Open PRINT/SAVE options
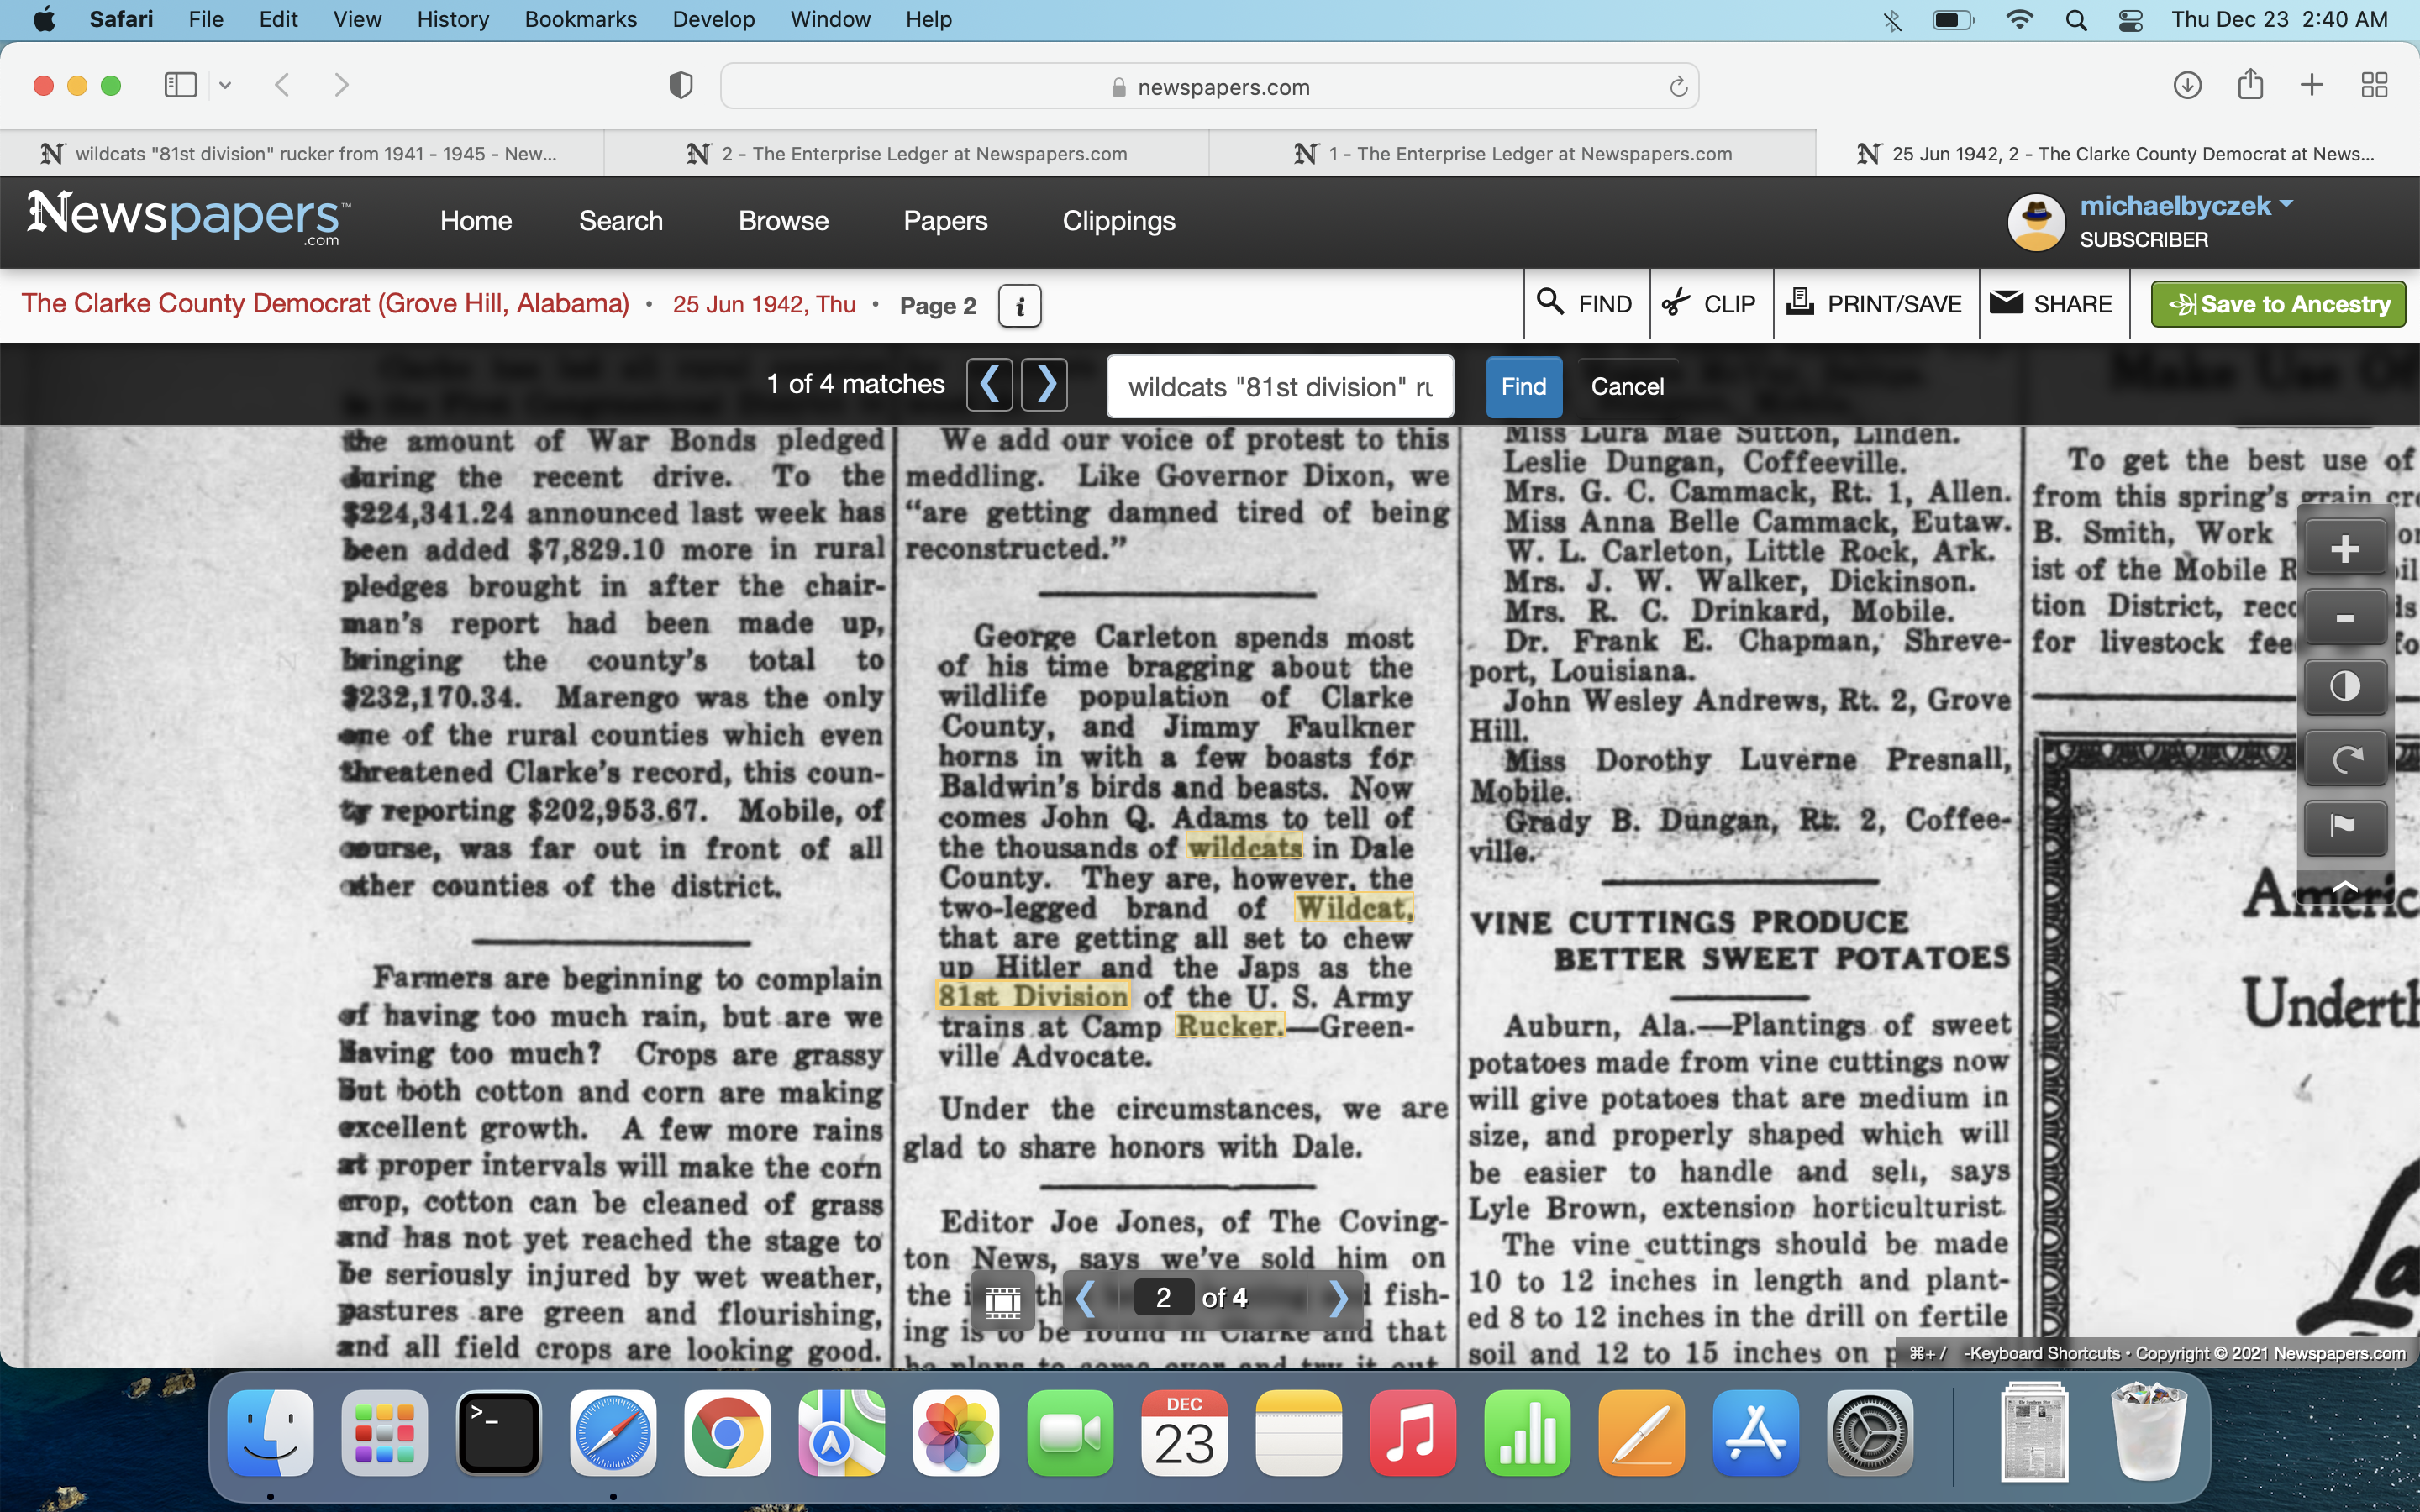The height and width of the screenshot is (1512, 2420). [x=1876, y=304]
